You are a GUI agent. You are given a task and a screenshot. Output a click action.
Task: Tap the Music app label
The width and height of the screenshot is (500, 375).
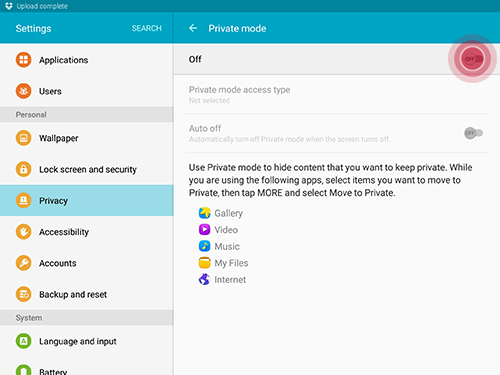227,246
